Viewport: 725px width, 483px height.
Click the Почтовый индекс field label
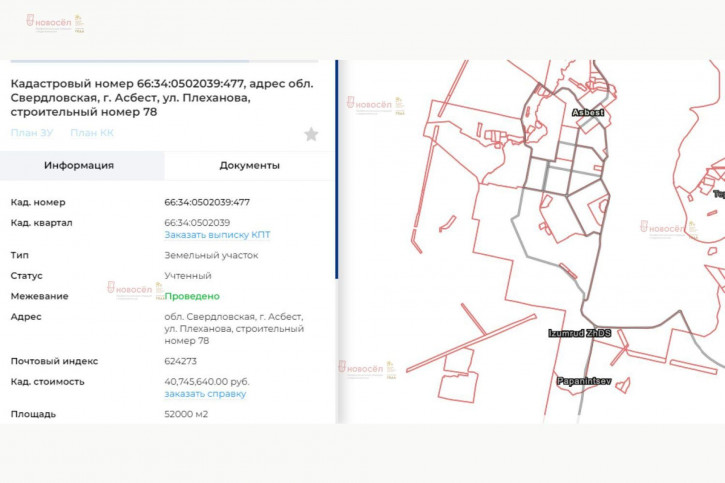[x=54, y=361]
